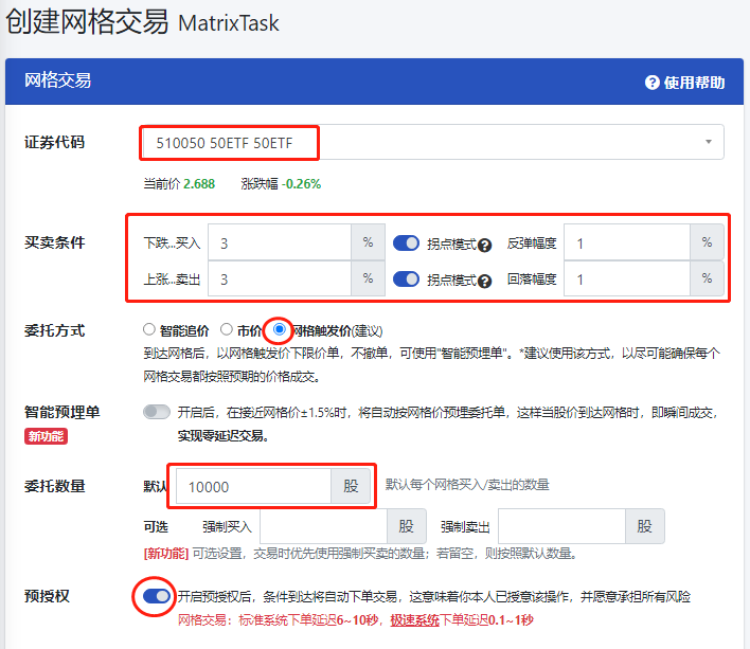Click the 回落幅度 input field

coord(627,279)
